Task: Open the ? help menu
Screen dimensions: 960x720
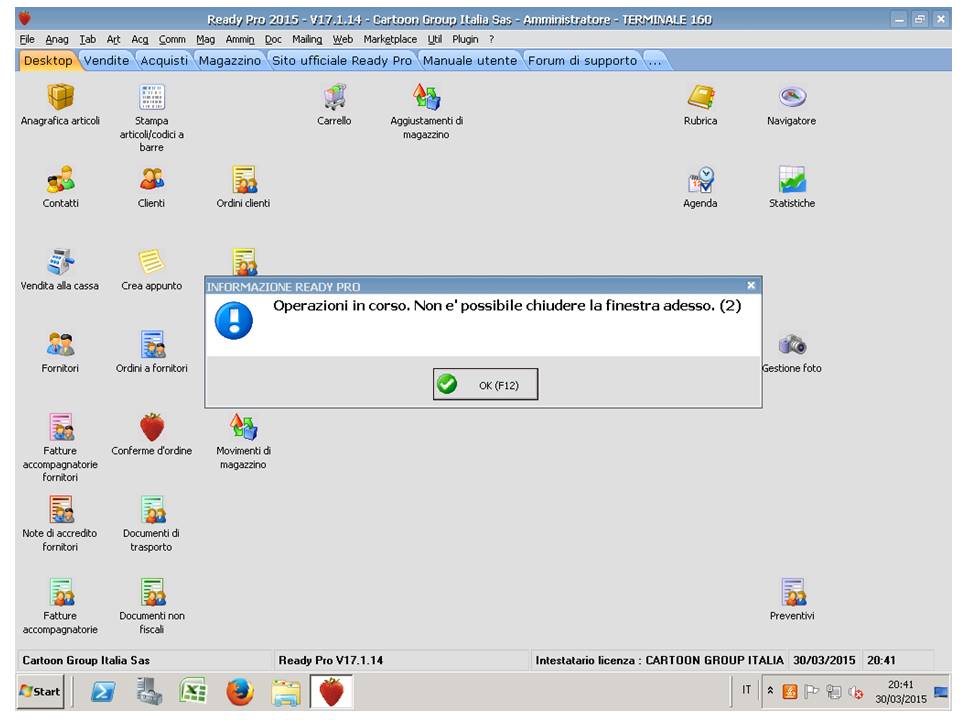Action: 492,39
